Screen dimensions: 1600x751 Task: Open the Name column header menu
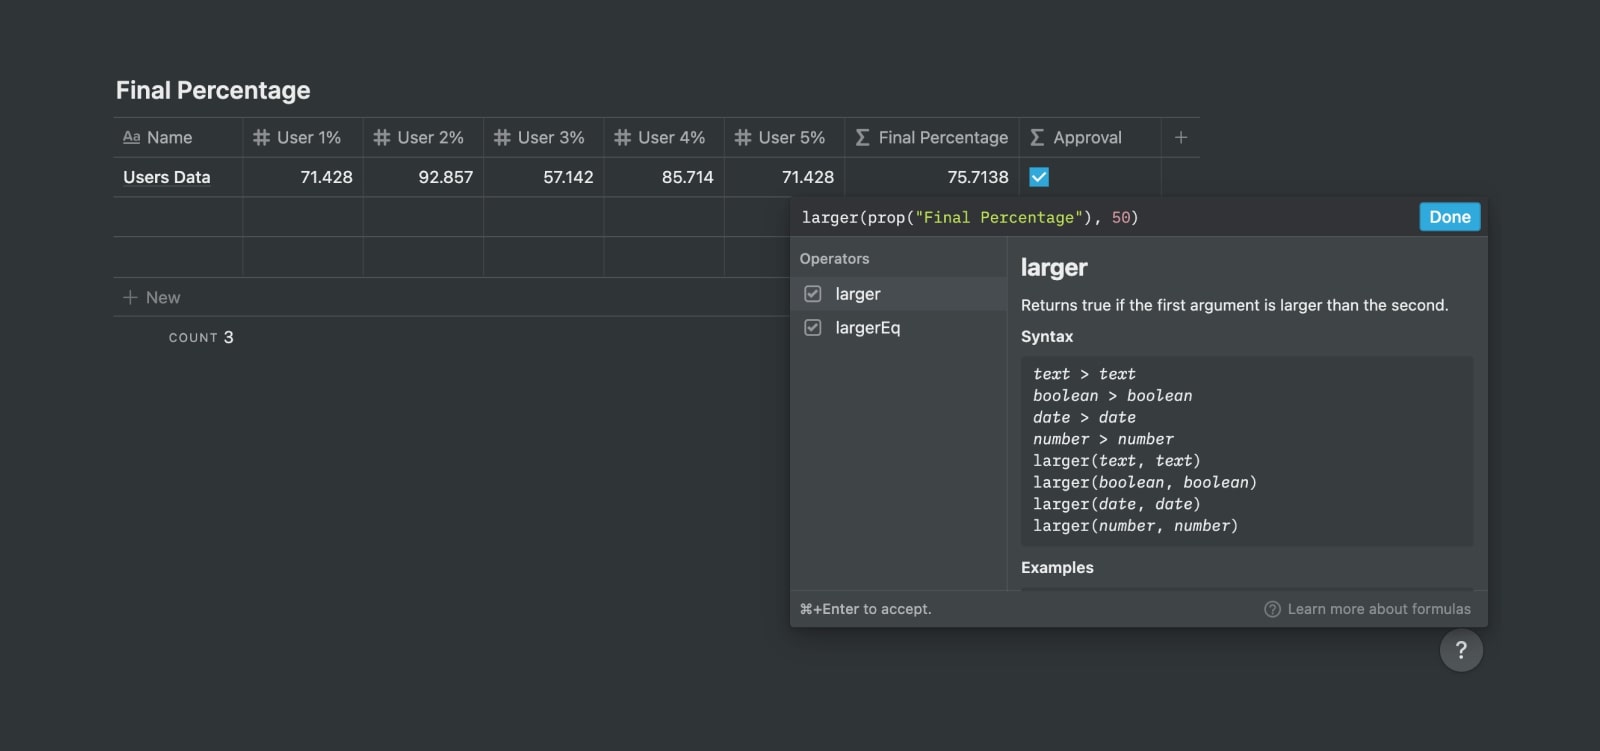[178, 137]
